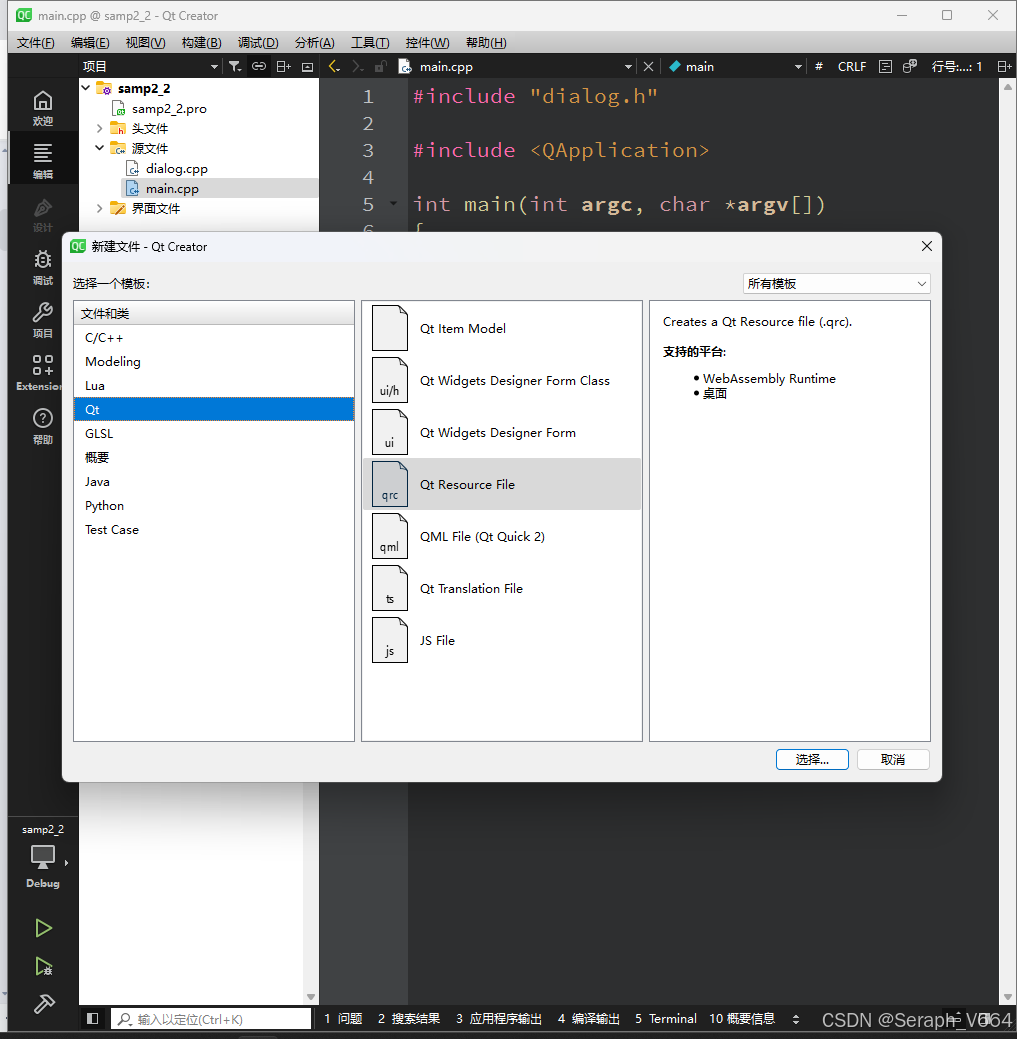Open the 帮助(H) menu
Screen dimensions: 1017x1039
(x=486, y=42)
